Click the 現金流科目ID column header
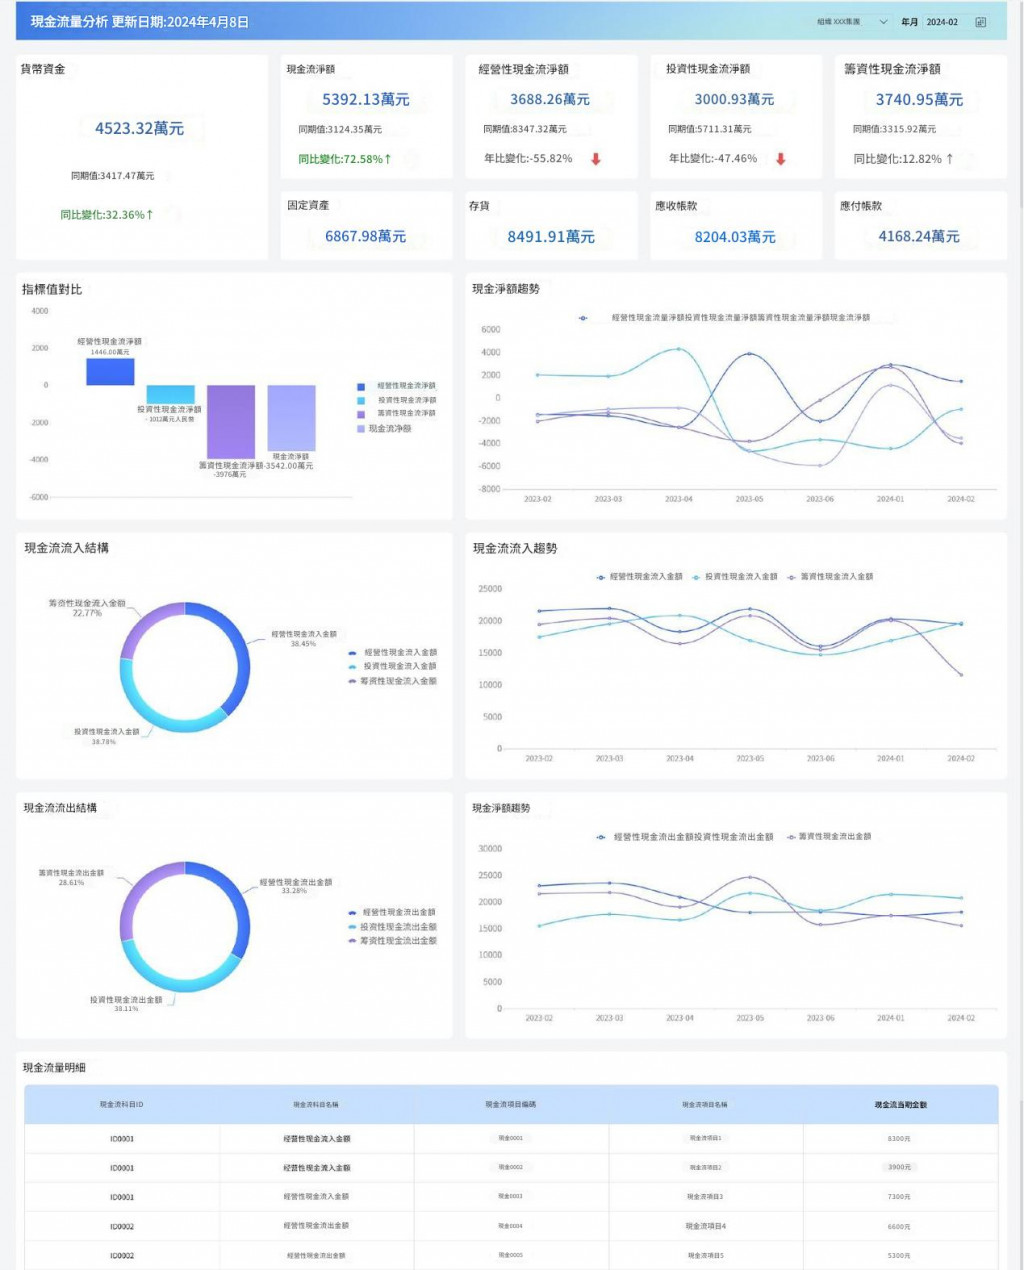Viewport: 1024px width, 1270px height. [121, 1105]
